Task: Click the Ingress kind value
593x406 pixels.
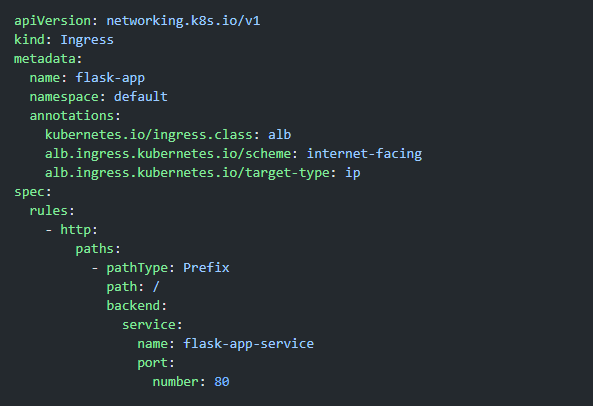Action: coord(87,40)
